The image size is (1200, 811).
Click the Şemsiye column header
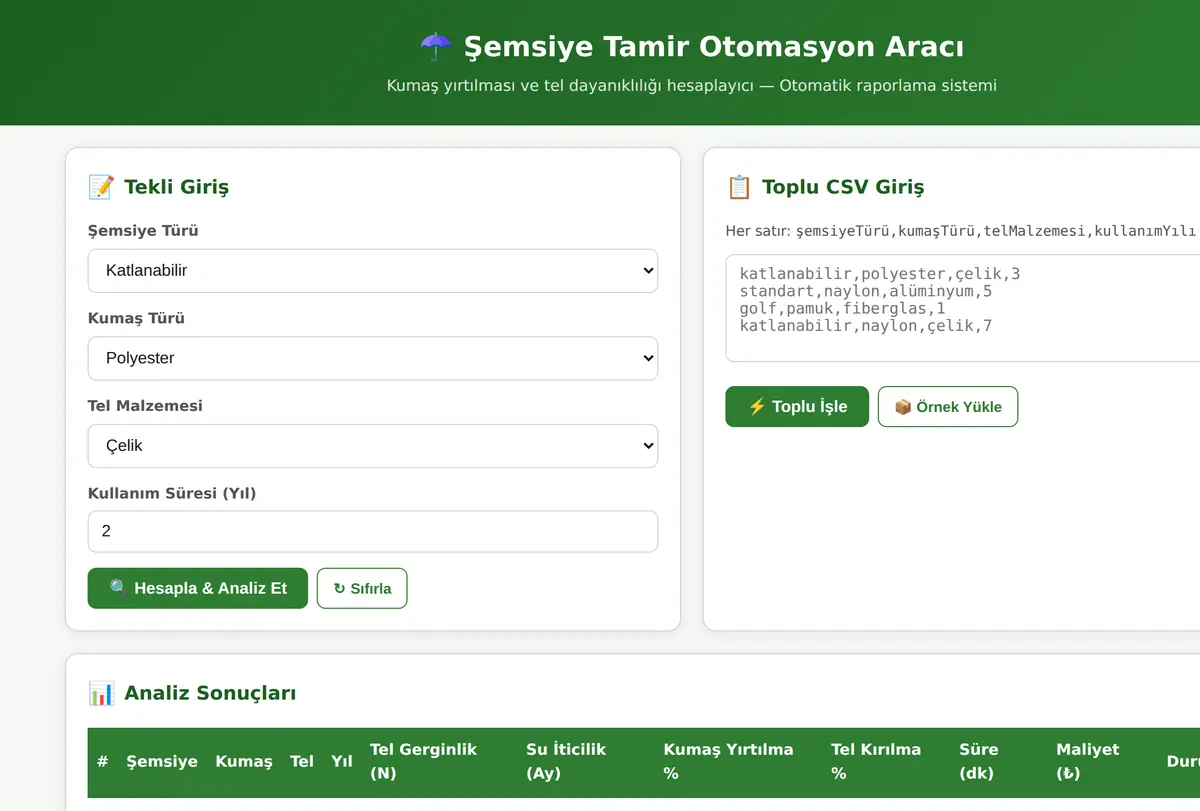point(162,761)
